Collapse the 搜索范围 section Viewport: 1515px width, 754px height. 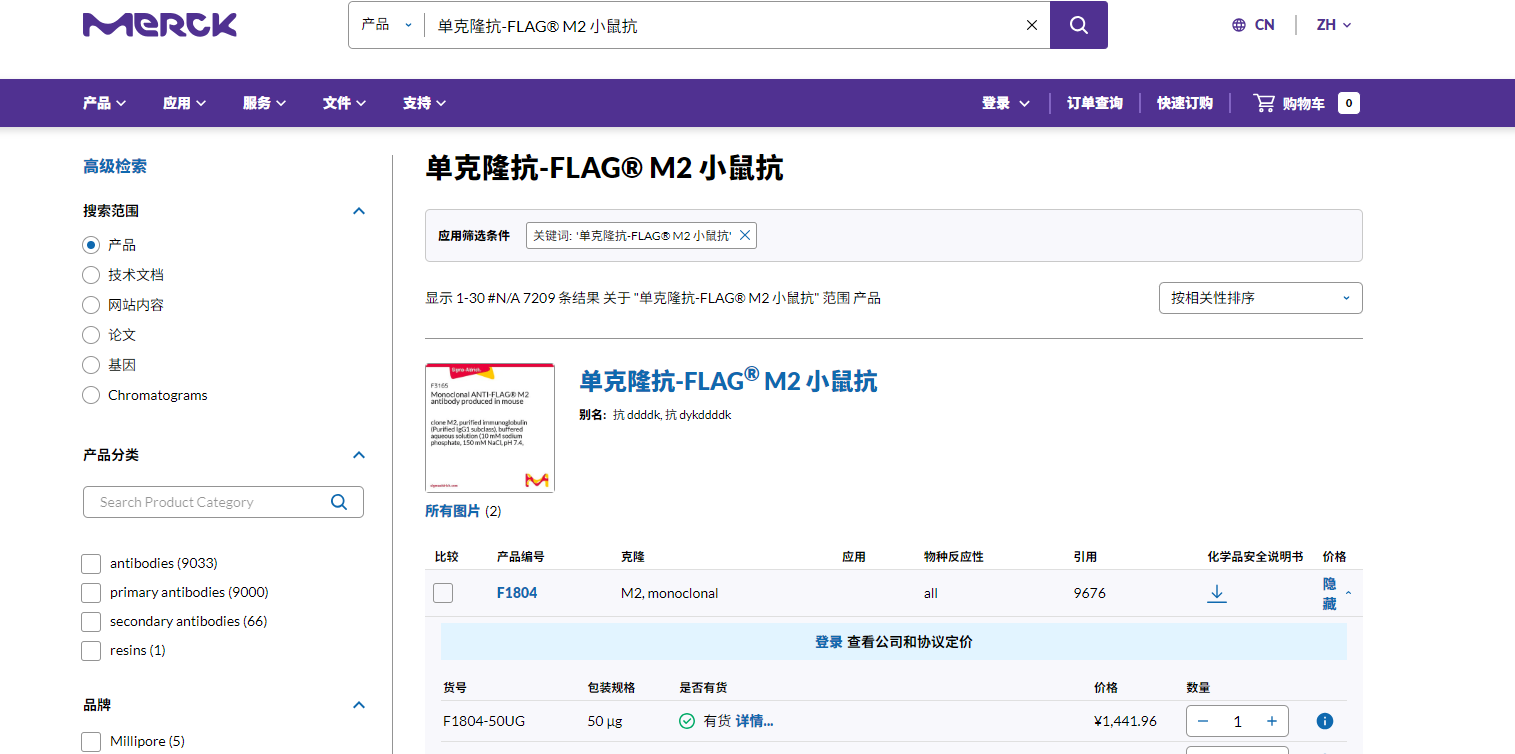click(359, 211)
